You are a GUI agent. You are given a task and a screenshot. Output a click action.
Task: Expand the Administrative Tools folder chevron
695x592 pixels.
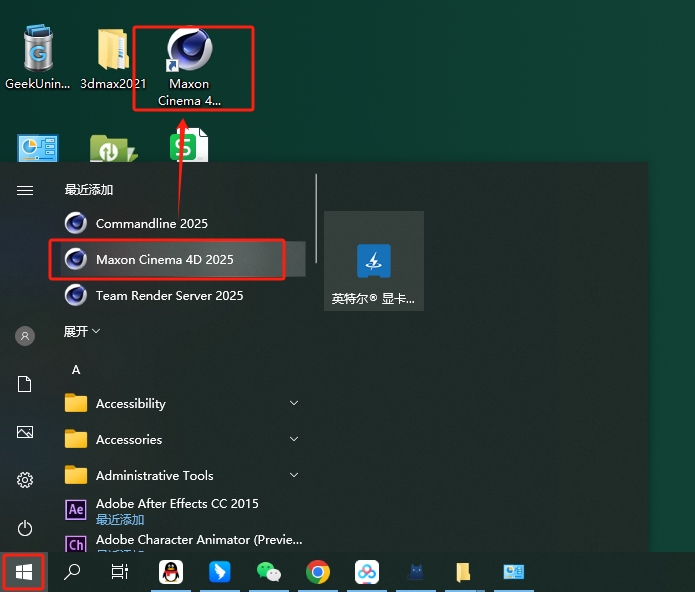point(294,475)
